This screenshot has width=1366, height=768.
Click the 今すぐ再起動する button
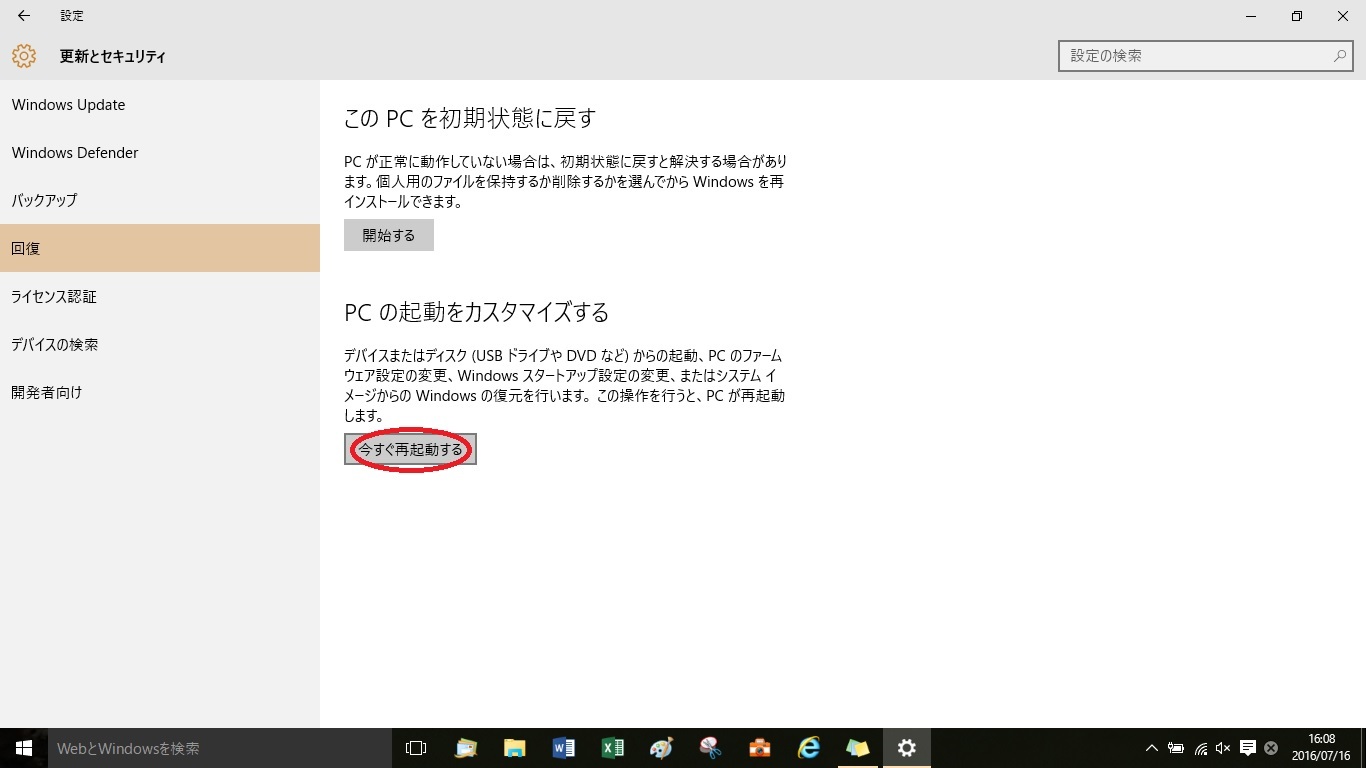(410, 449)
